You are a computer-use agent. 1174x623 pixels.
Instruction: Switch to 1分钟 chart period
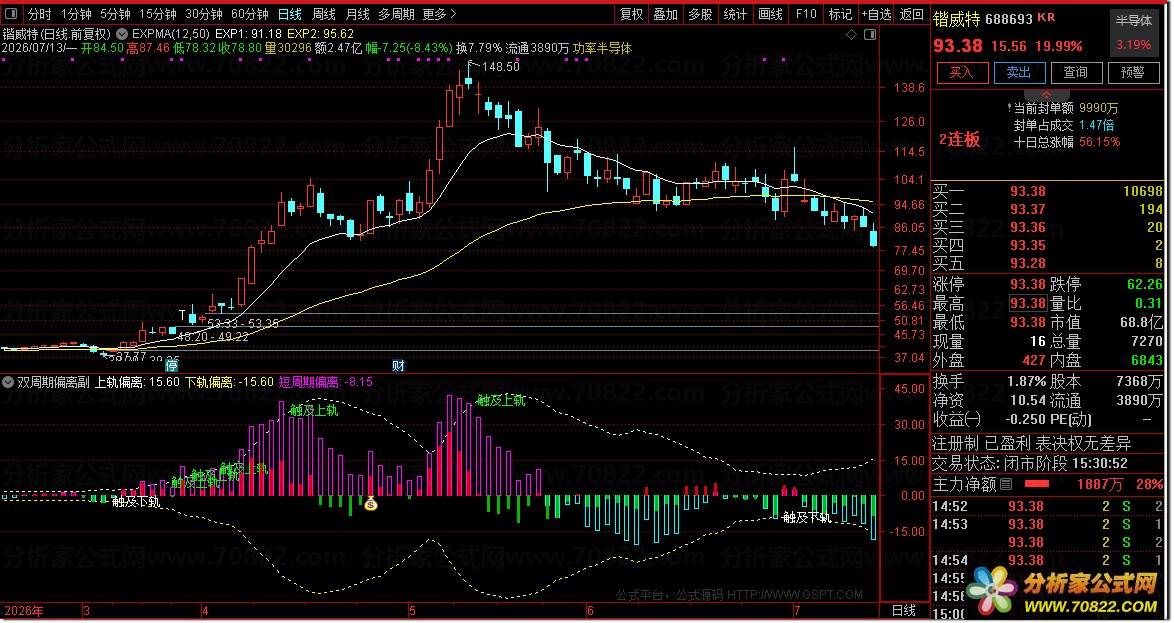pyautogui.click(x=76, y=13)
